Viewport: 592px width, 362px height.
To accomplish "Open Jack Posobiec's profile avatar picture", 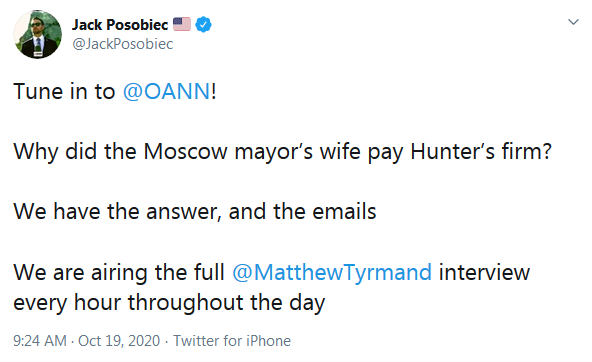I will pos(37,34).
